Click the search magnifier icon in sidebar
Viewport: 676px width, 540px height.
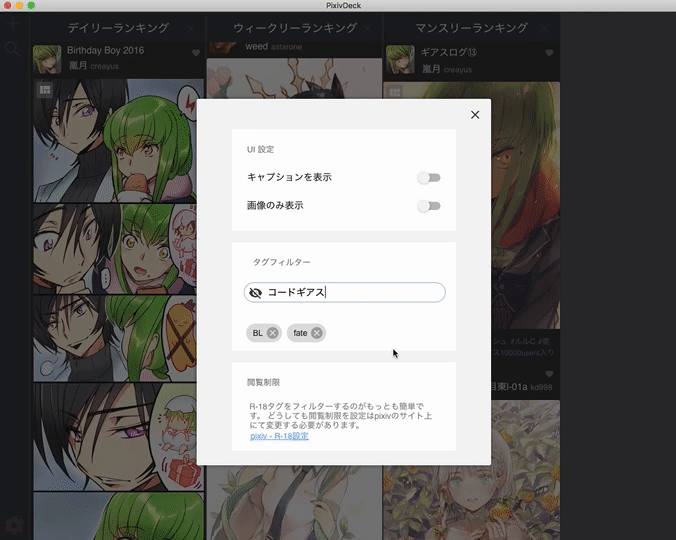click(x=13, y=49)
